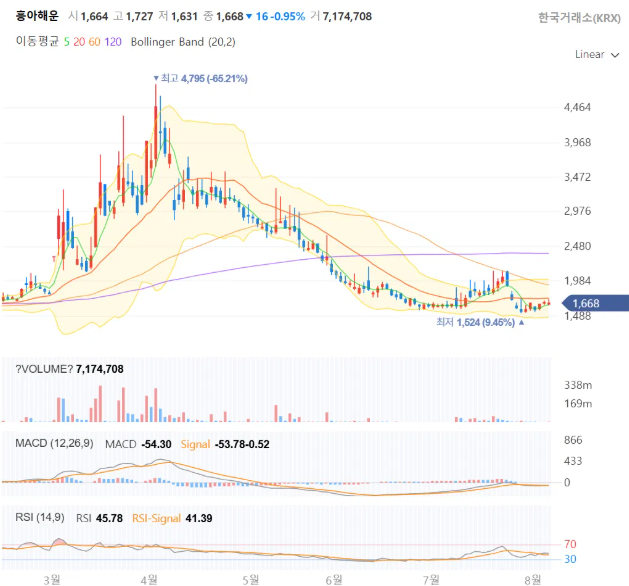This screenshot has width=629, height=586.
Task: Click the RSI 70 overbought level label
Action: click(x=570, y=544)
